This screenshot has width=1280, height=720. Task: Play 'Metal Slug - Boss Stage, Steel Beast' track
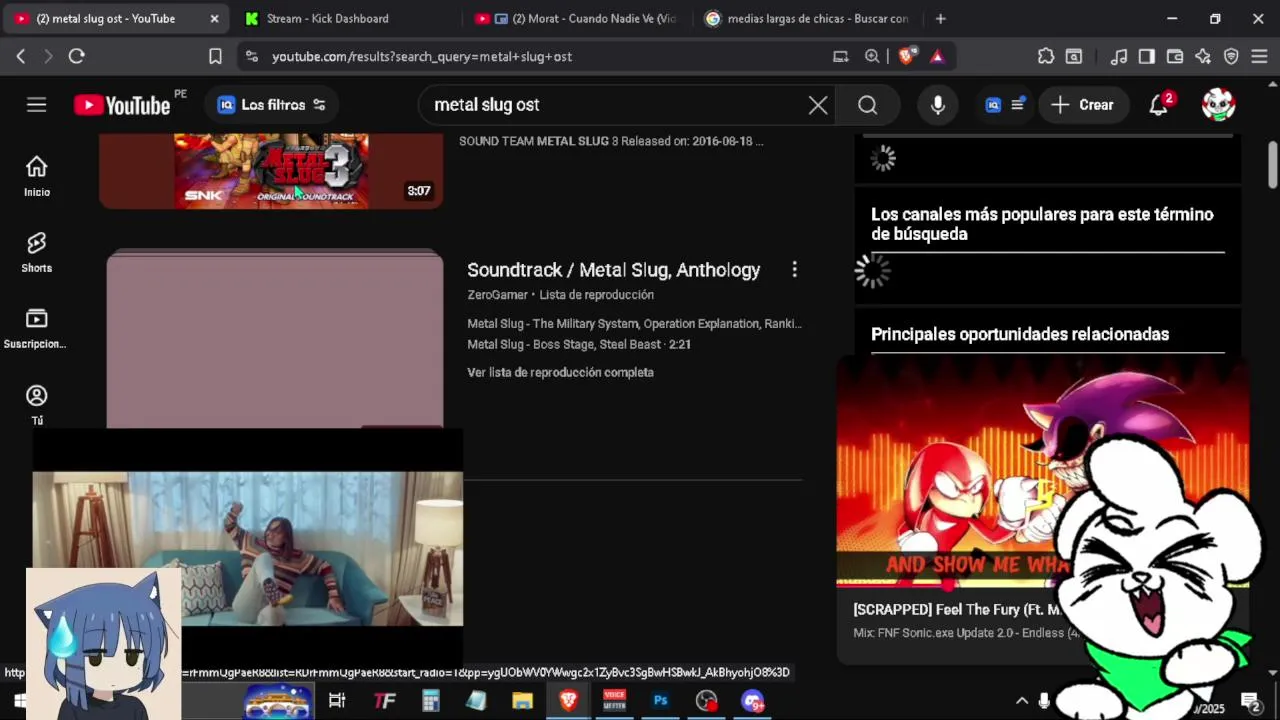[579, 344]
